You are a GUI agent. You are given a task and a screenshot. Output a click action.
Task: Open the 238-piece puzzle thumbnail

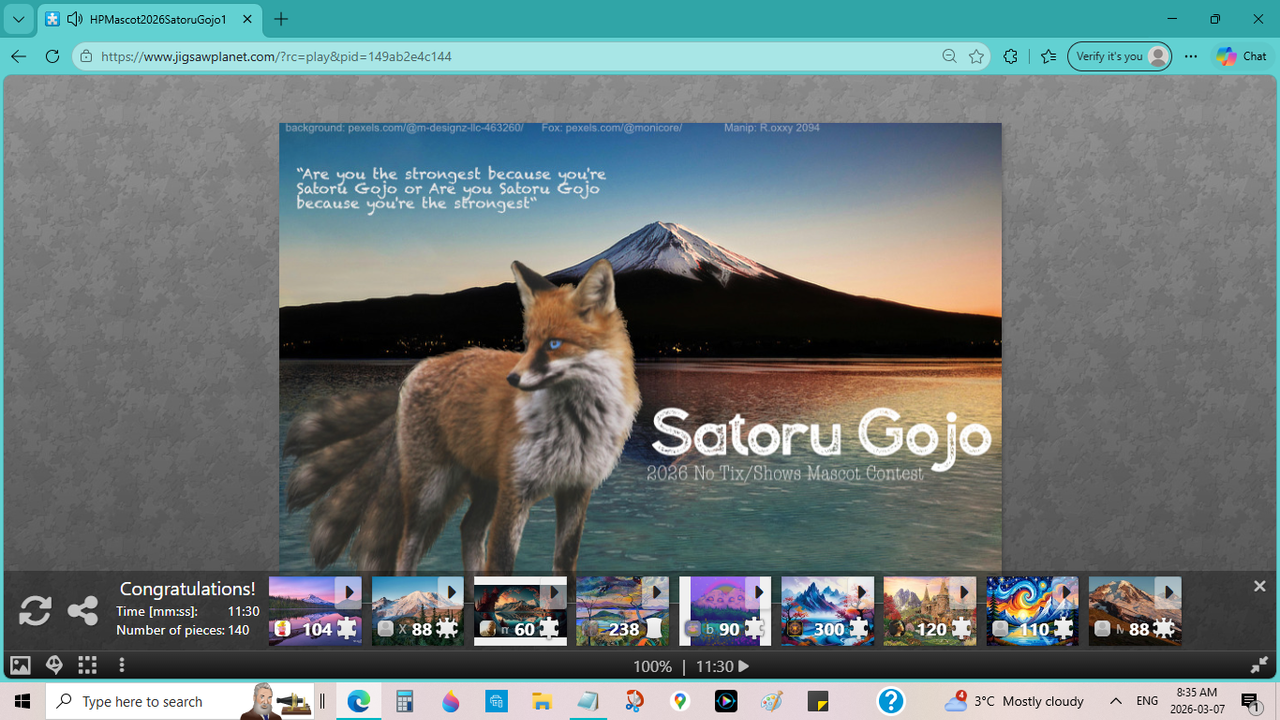(622, 610)
